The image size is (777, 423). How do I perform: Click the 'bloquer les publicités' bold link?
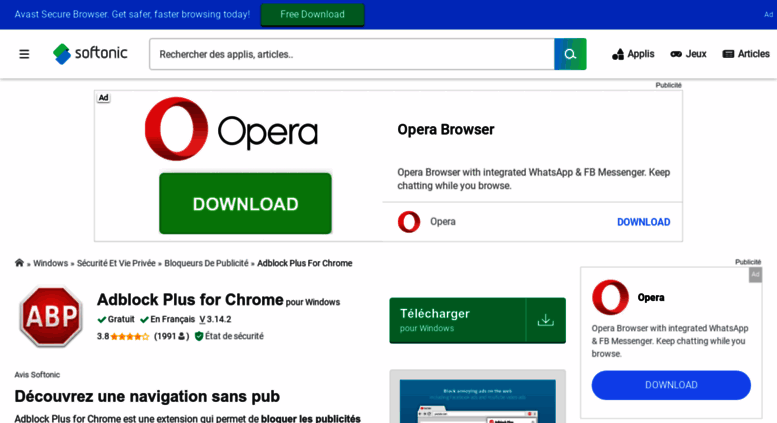pyautogui.click(x=311, y=419)
